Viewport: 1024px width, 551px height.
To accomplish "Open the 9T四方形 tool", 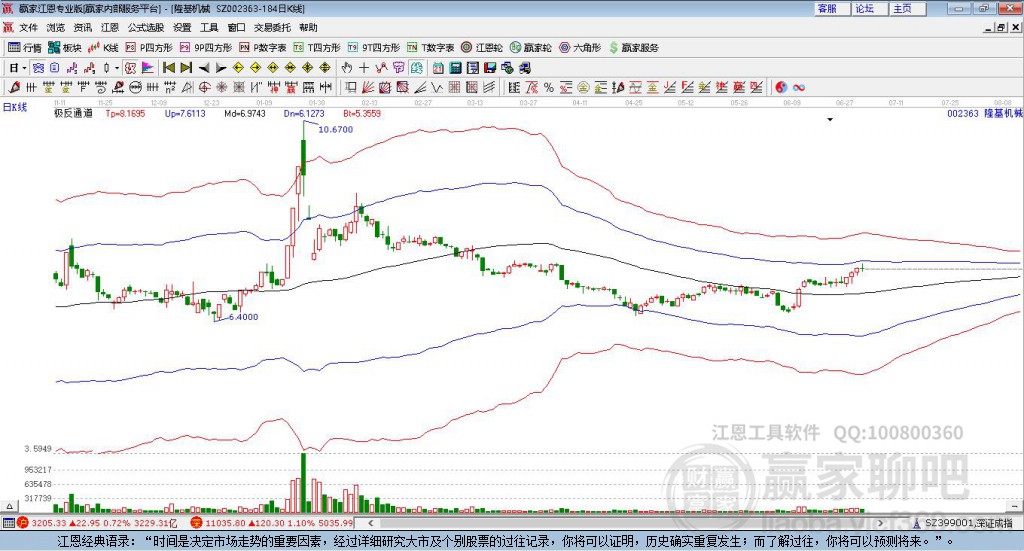I will pyautogui.click(x=374, y=48).
